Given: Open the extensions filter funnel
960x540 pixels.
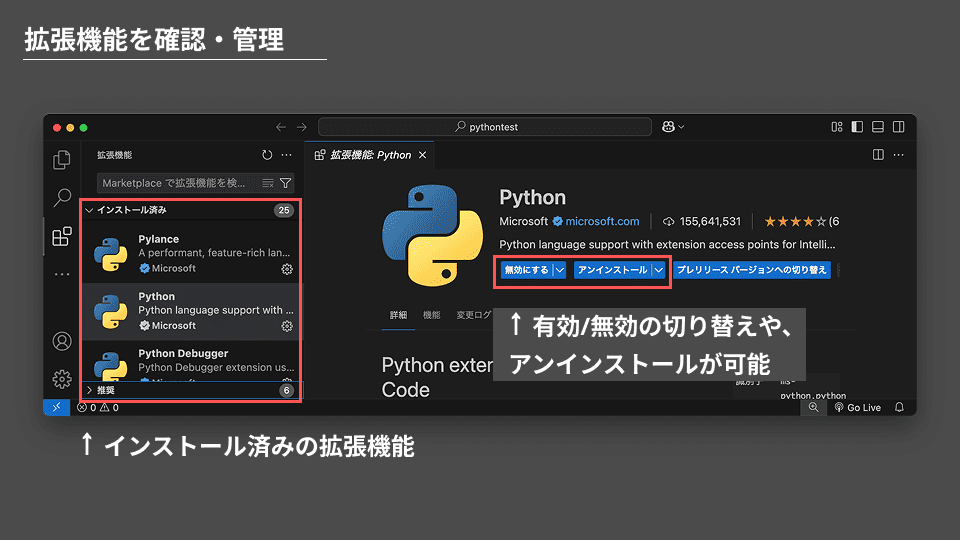Looking at the screenshot, I should pyautogui.click(x=285, y=183).
